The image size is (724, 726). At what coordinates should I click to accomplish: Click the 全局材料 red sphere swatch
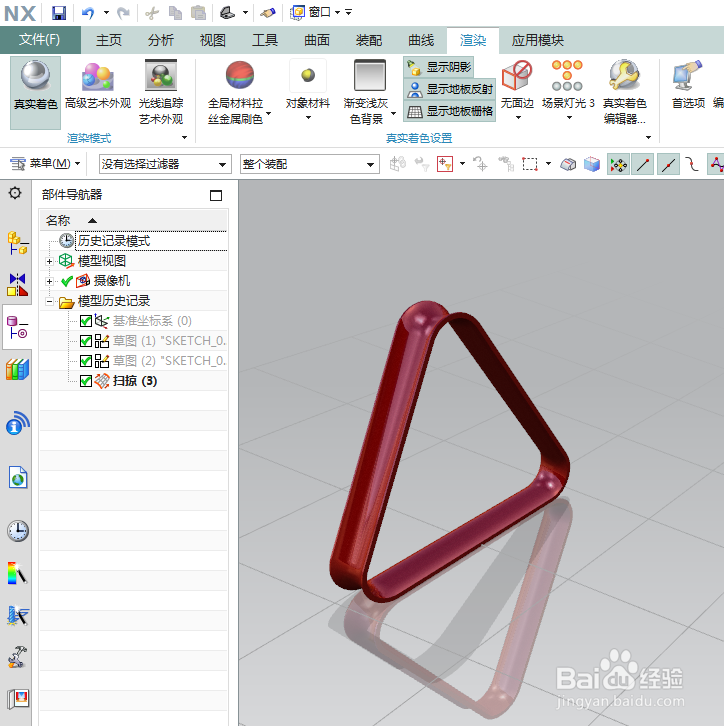240,75
